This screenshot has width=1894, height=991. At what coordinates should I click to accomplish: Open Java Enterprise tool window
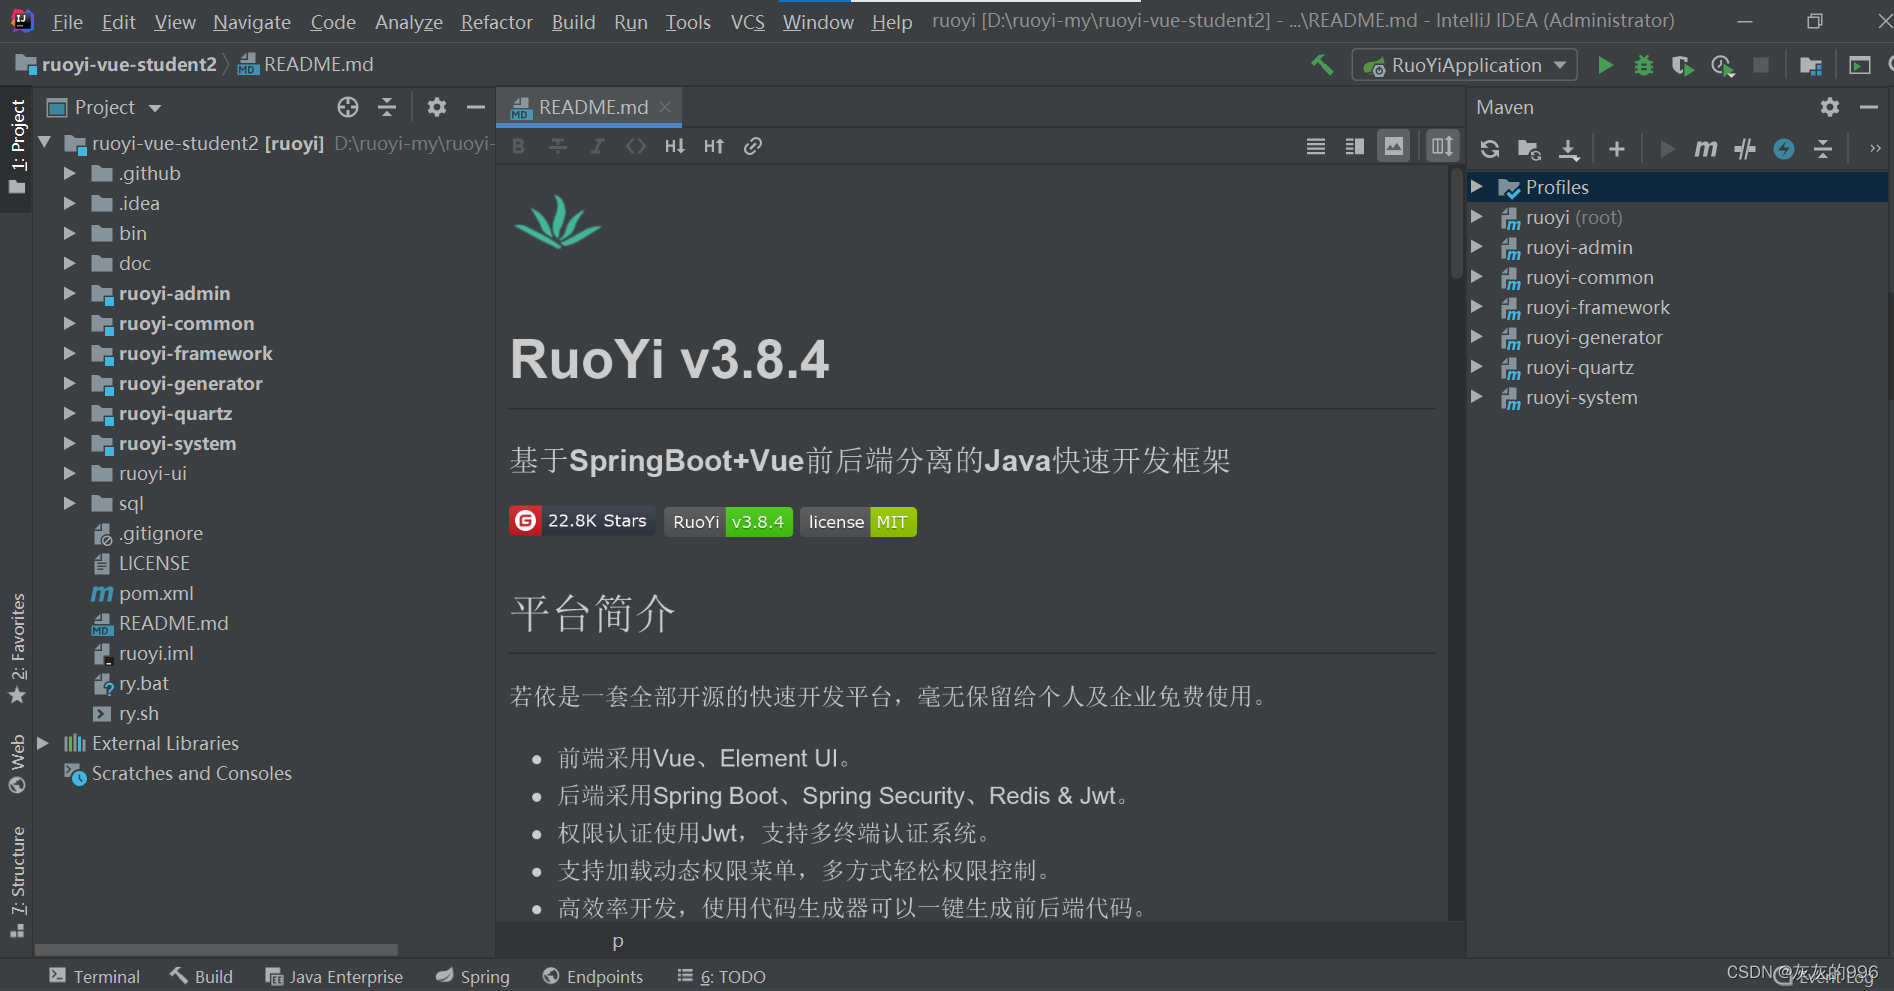(x=334, y=977)
